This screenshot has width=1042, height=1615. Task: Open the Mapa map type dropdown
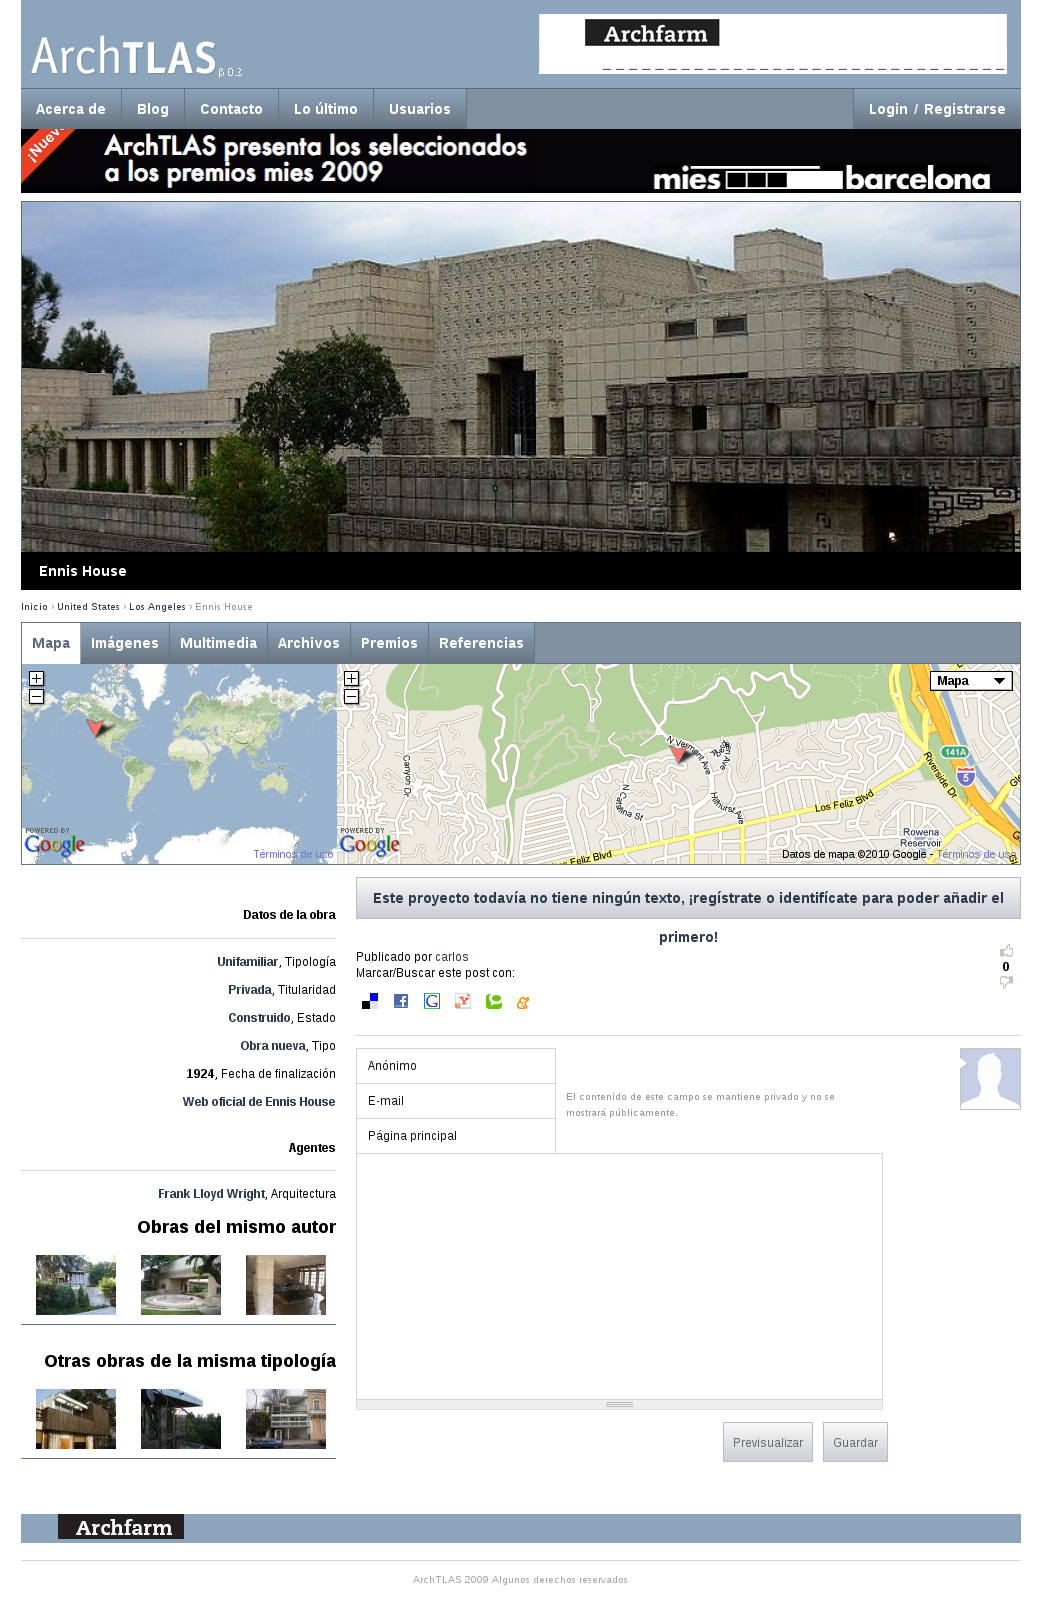970,681
